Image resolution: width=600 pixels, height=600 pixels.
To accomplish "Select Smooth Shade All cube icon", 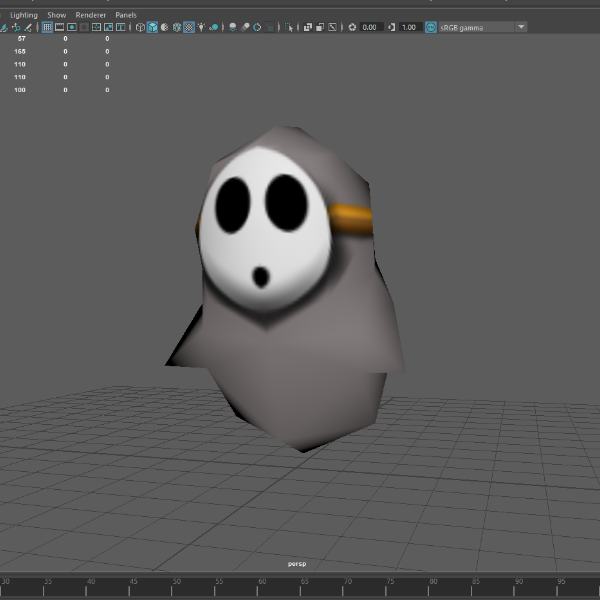I will [152, 27].
